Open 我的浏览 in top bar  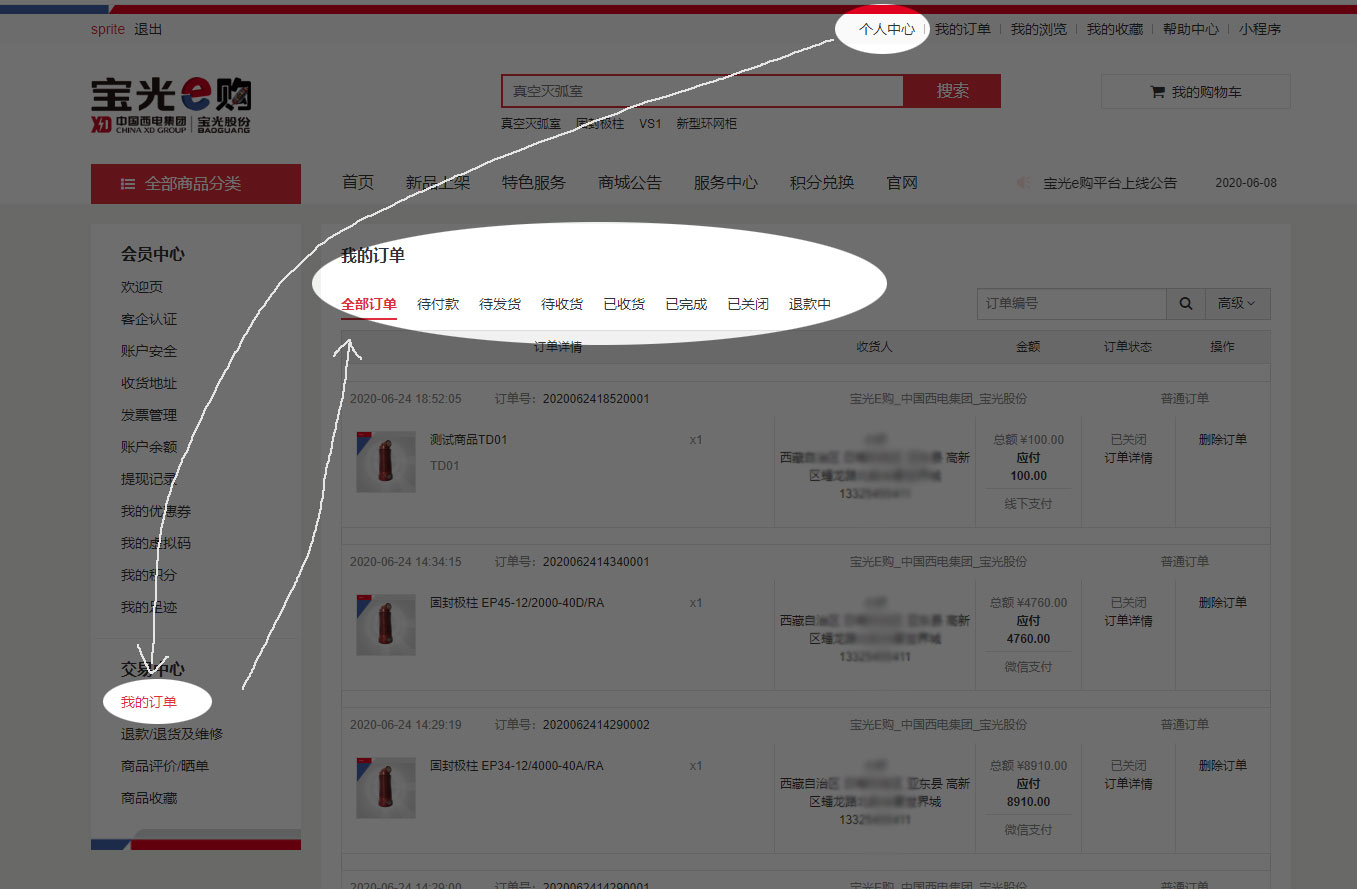(x=1039, y=29)
